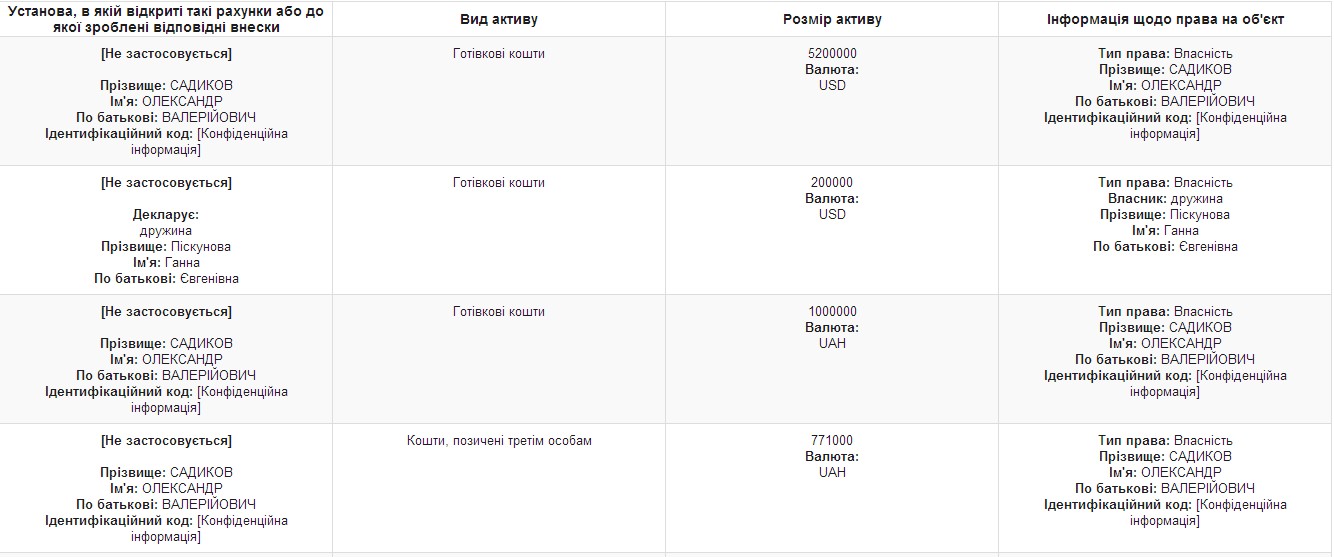This screenshot has width=1334, height=557.
Task: Click 'Власник: дружина' in the rights column
Action: click(x=1165, y=198)
